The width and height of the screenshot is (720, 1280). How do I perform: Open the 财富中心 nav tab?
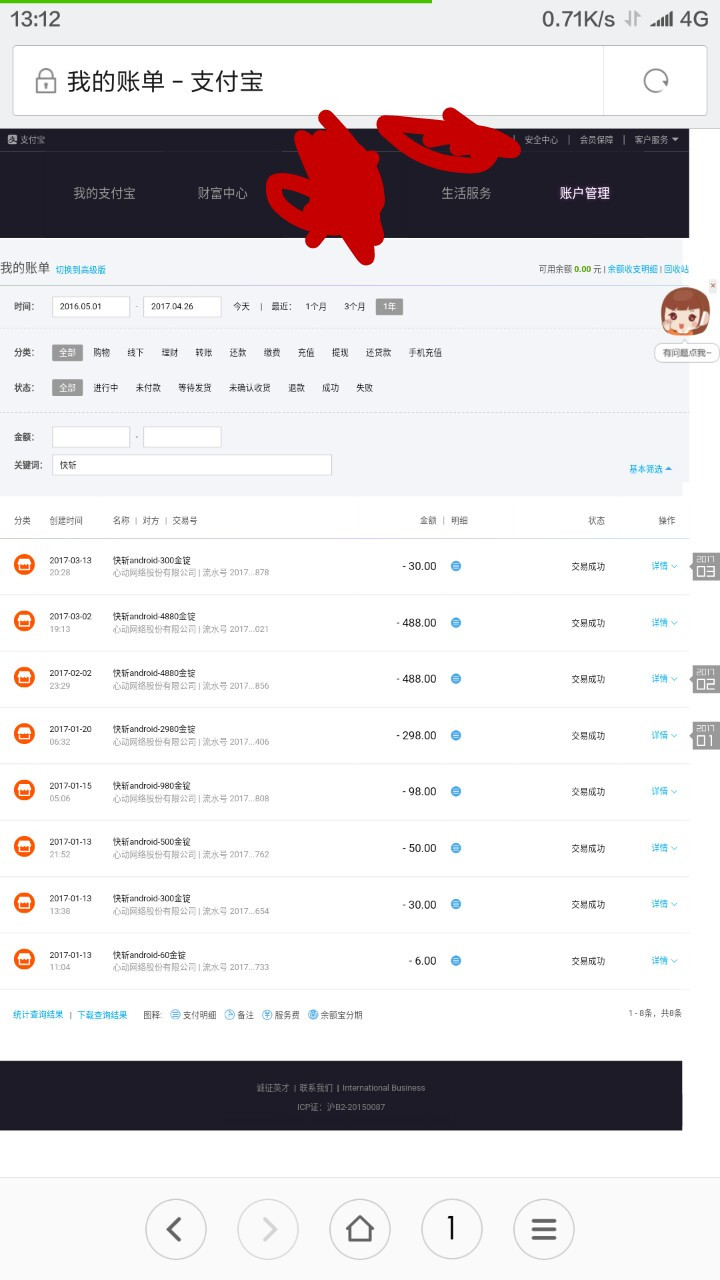[x=222, y=193]
